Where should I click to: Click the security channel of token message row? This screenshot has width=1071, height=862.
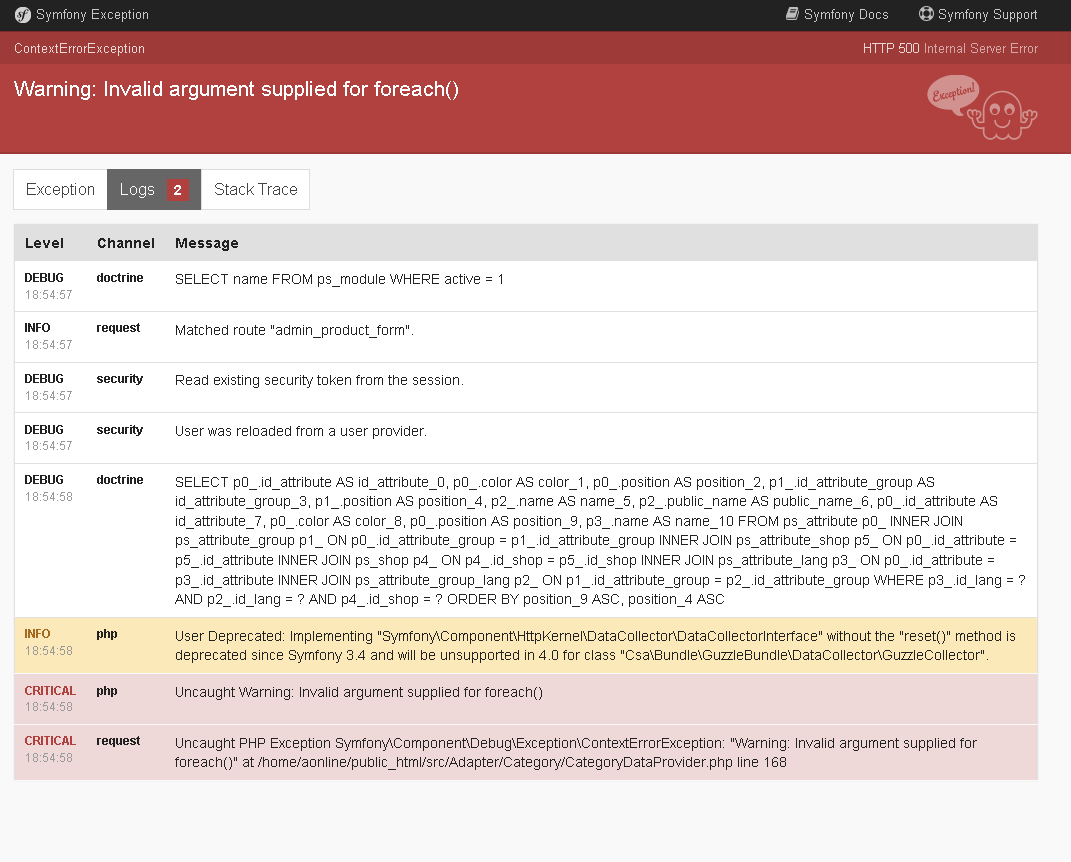(x=120, y=379)
